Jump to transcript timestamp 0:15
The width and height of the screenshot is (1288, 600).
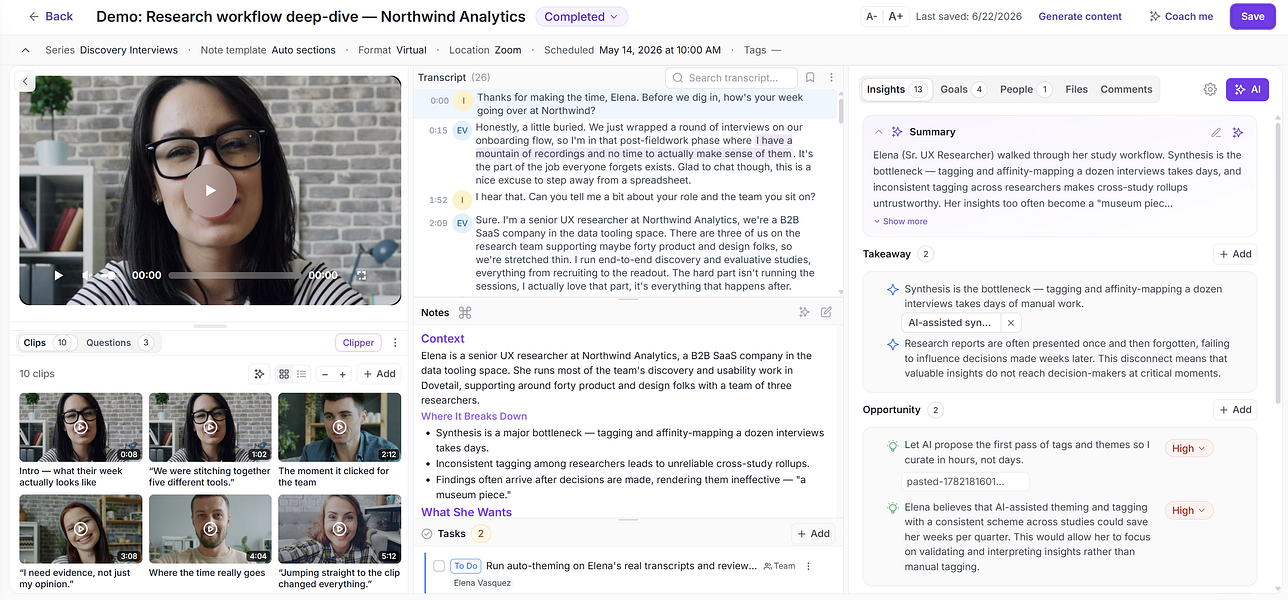[438, 130]
